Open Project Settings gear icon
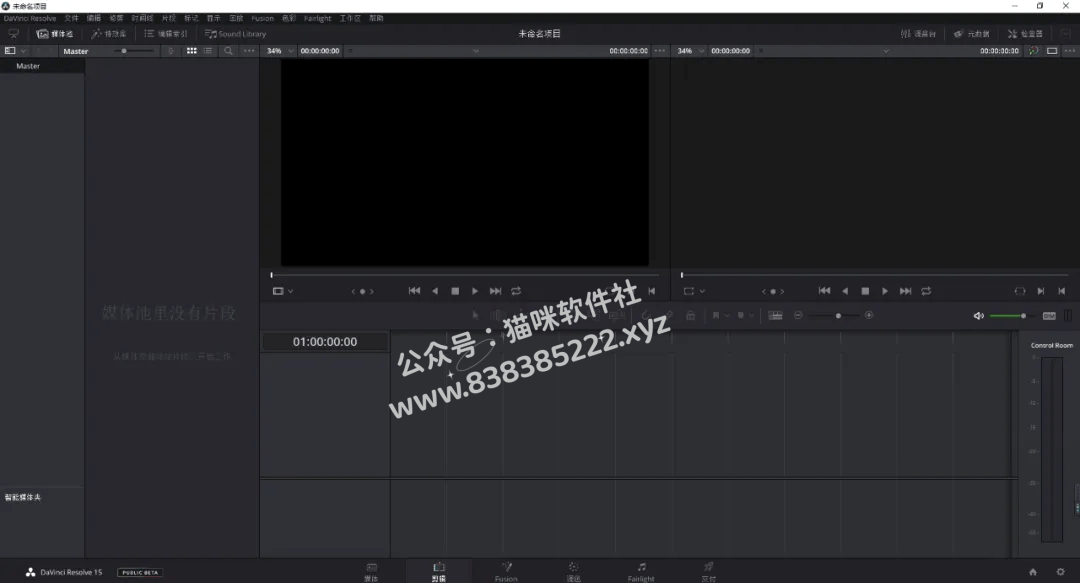Screen dimensions: 1080x583 tap(1060, 572)
